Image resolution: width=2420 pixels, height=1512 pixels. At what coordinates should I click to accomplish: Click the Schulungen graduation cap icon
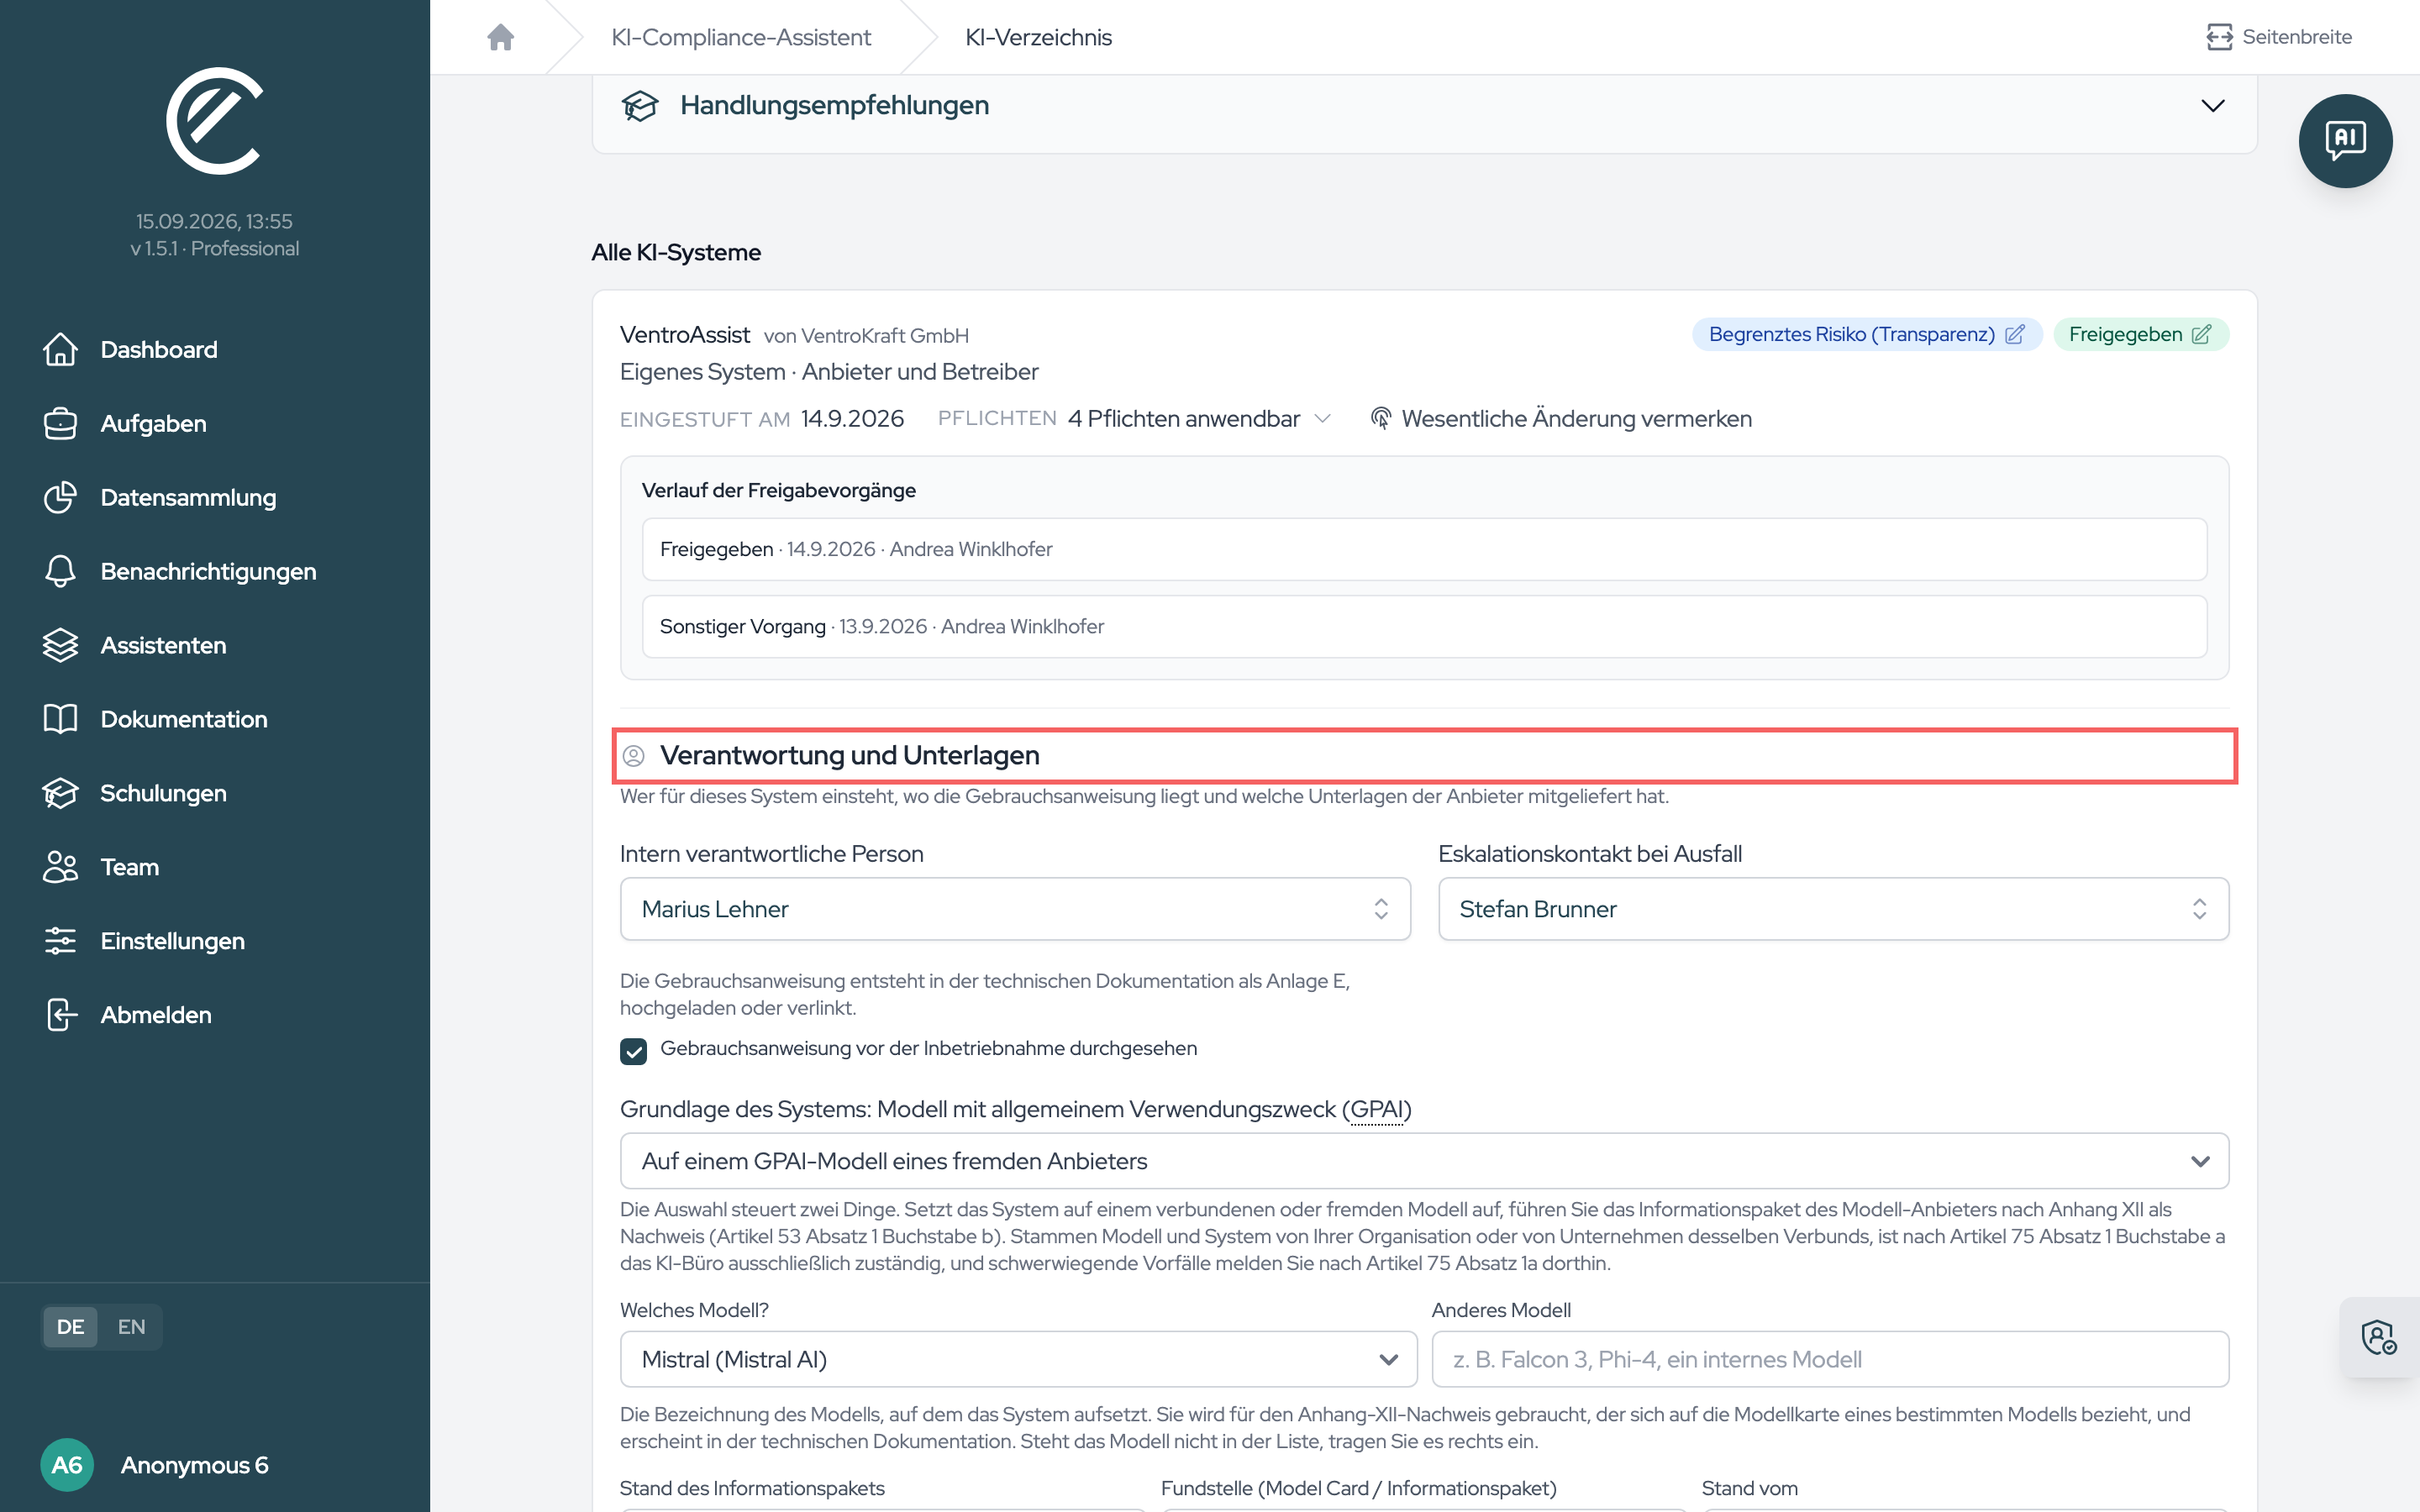(x=60, y=793)
